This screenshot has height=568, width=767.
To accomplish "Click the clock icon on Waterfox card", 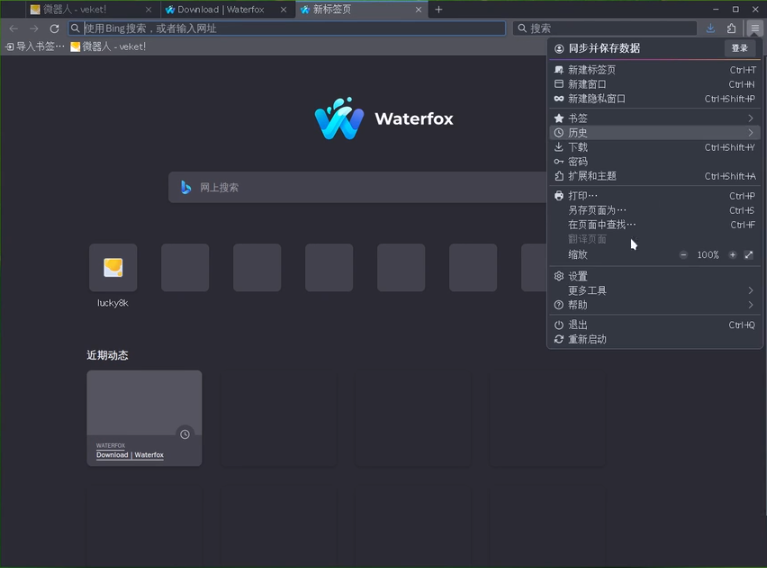I will click(x=185, y=434).
